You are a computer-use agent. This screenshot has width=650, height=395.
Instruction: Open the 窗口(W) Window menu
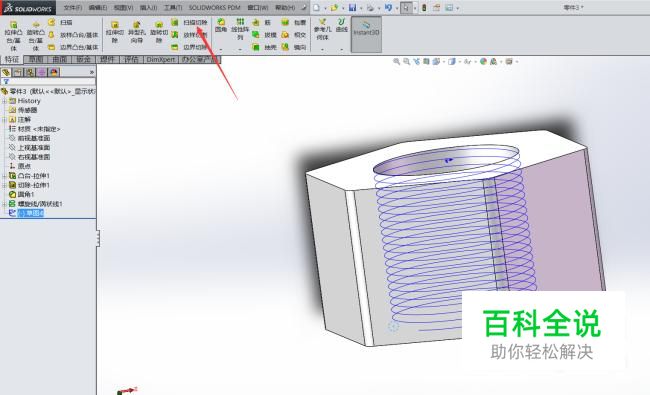tap(257, 7)
